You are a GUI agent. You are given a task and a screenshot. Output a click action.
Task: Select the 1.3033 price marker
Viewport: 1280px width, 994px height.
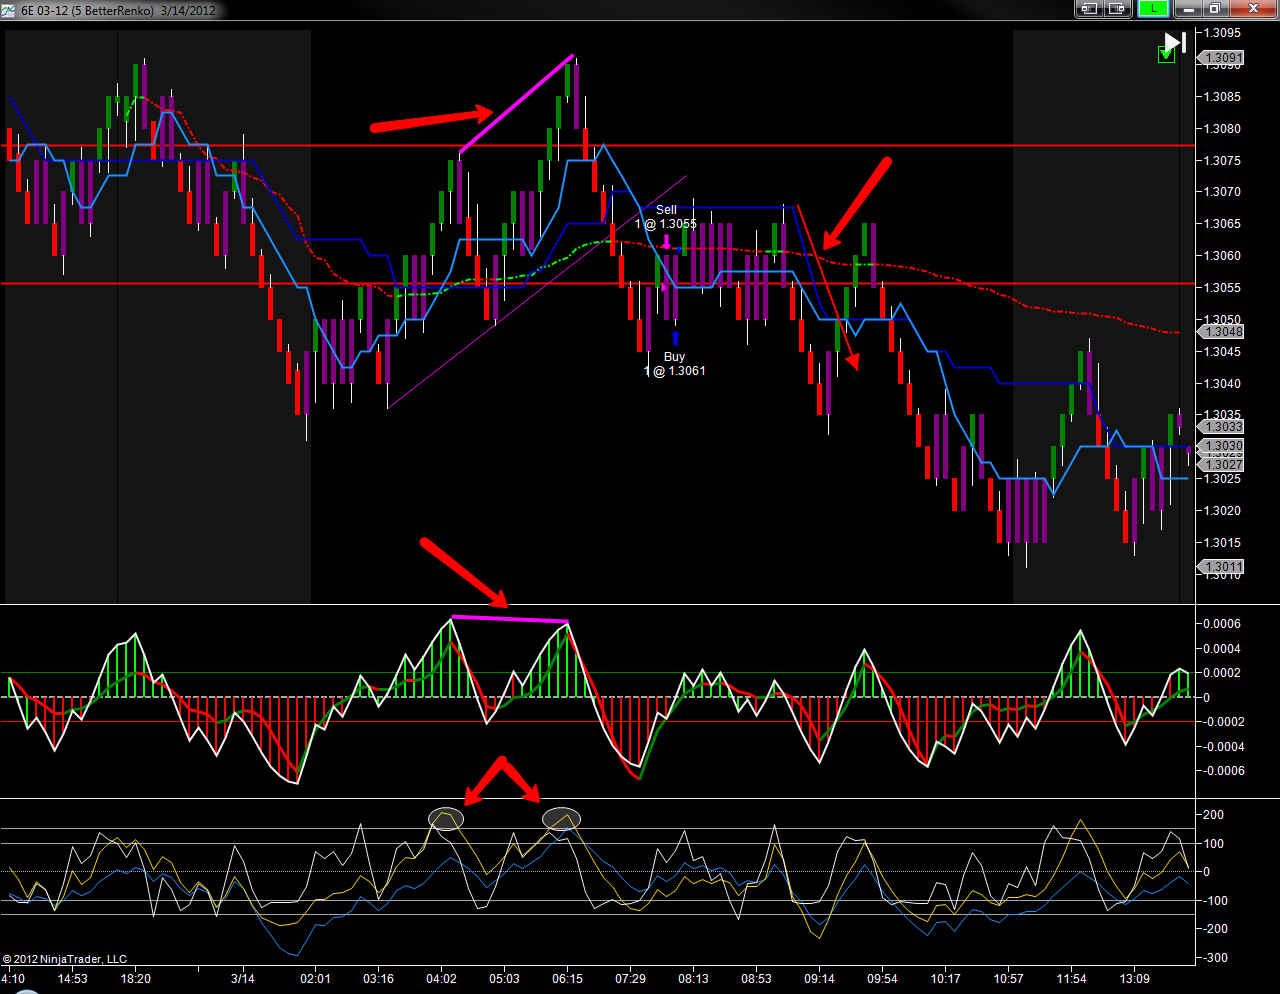pyautogui.click(x=1222, y=426)
